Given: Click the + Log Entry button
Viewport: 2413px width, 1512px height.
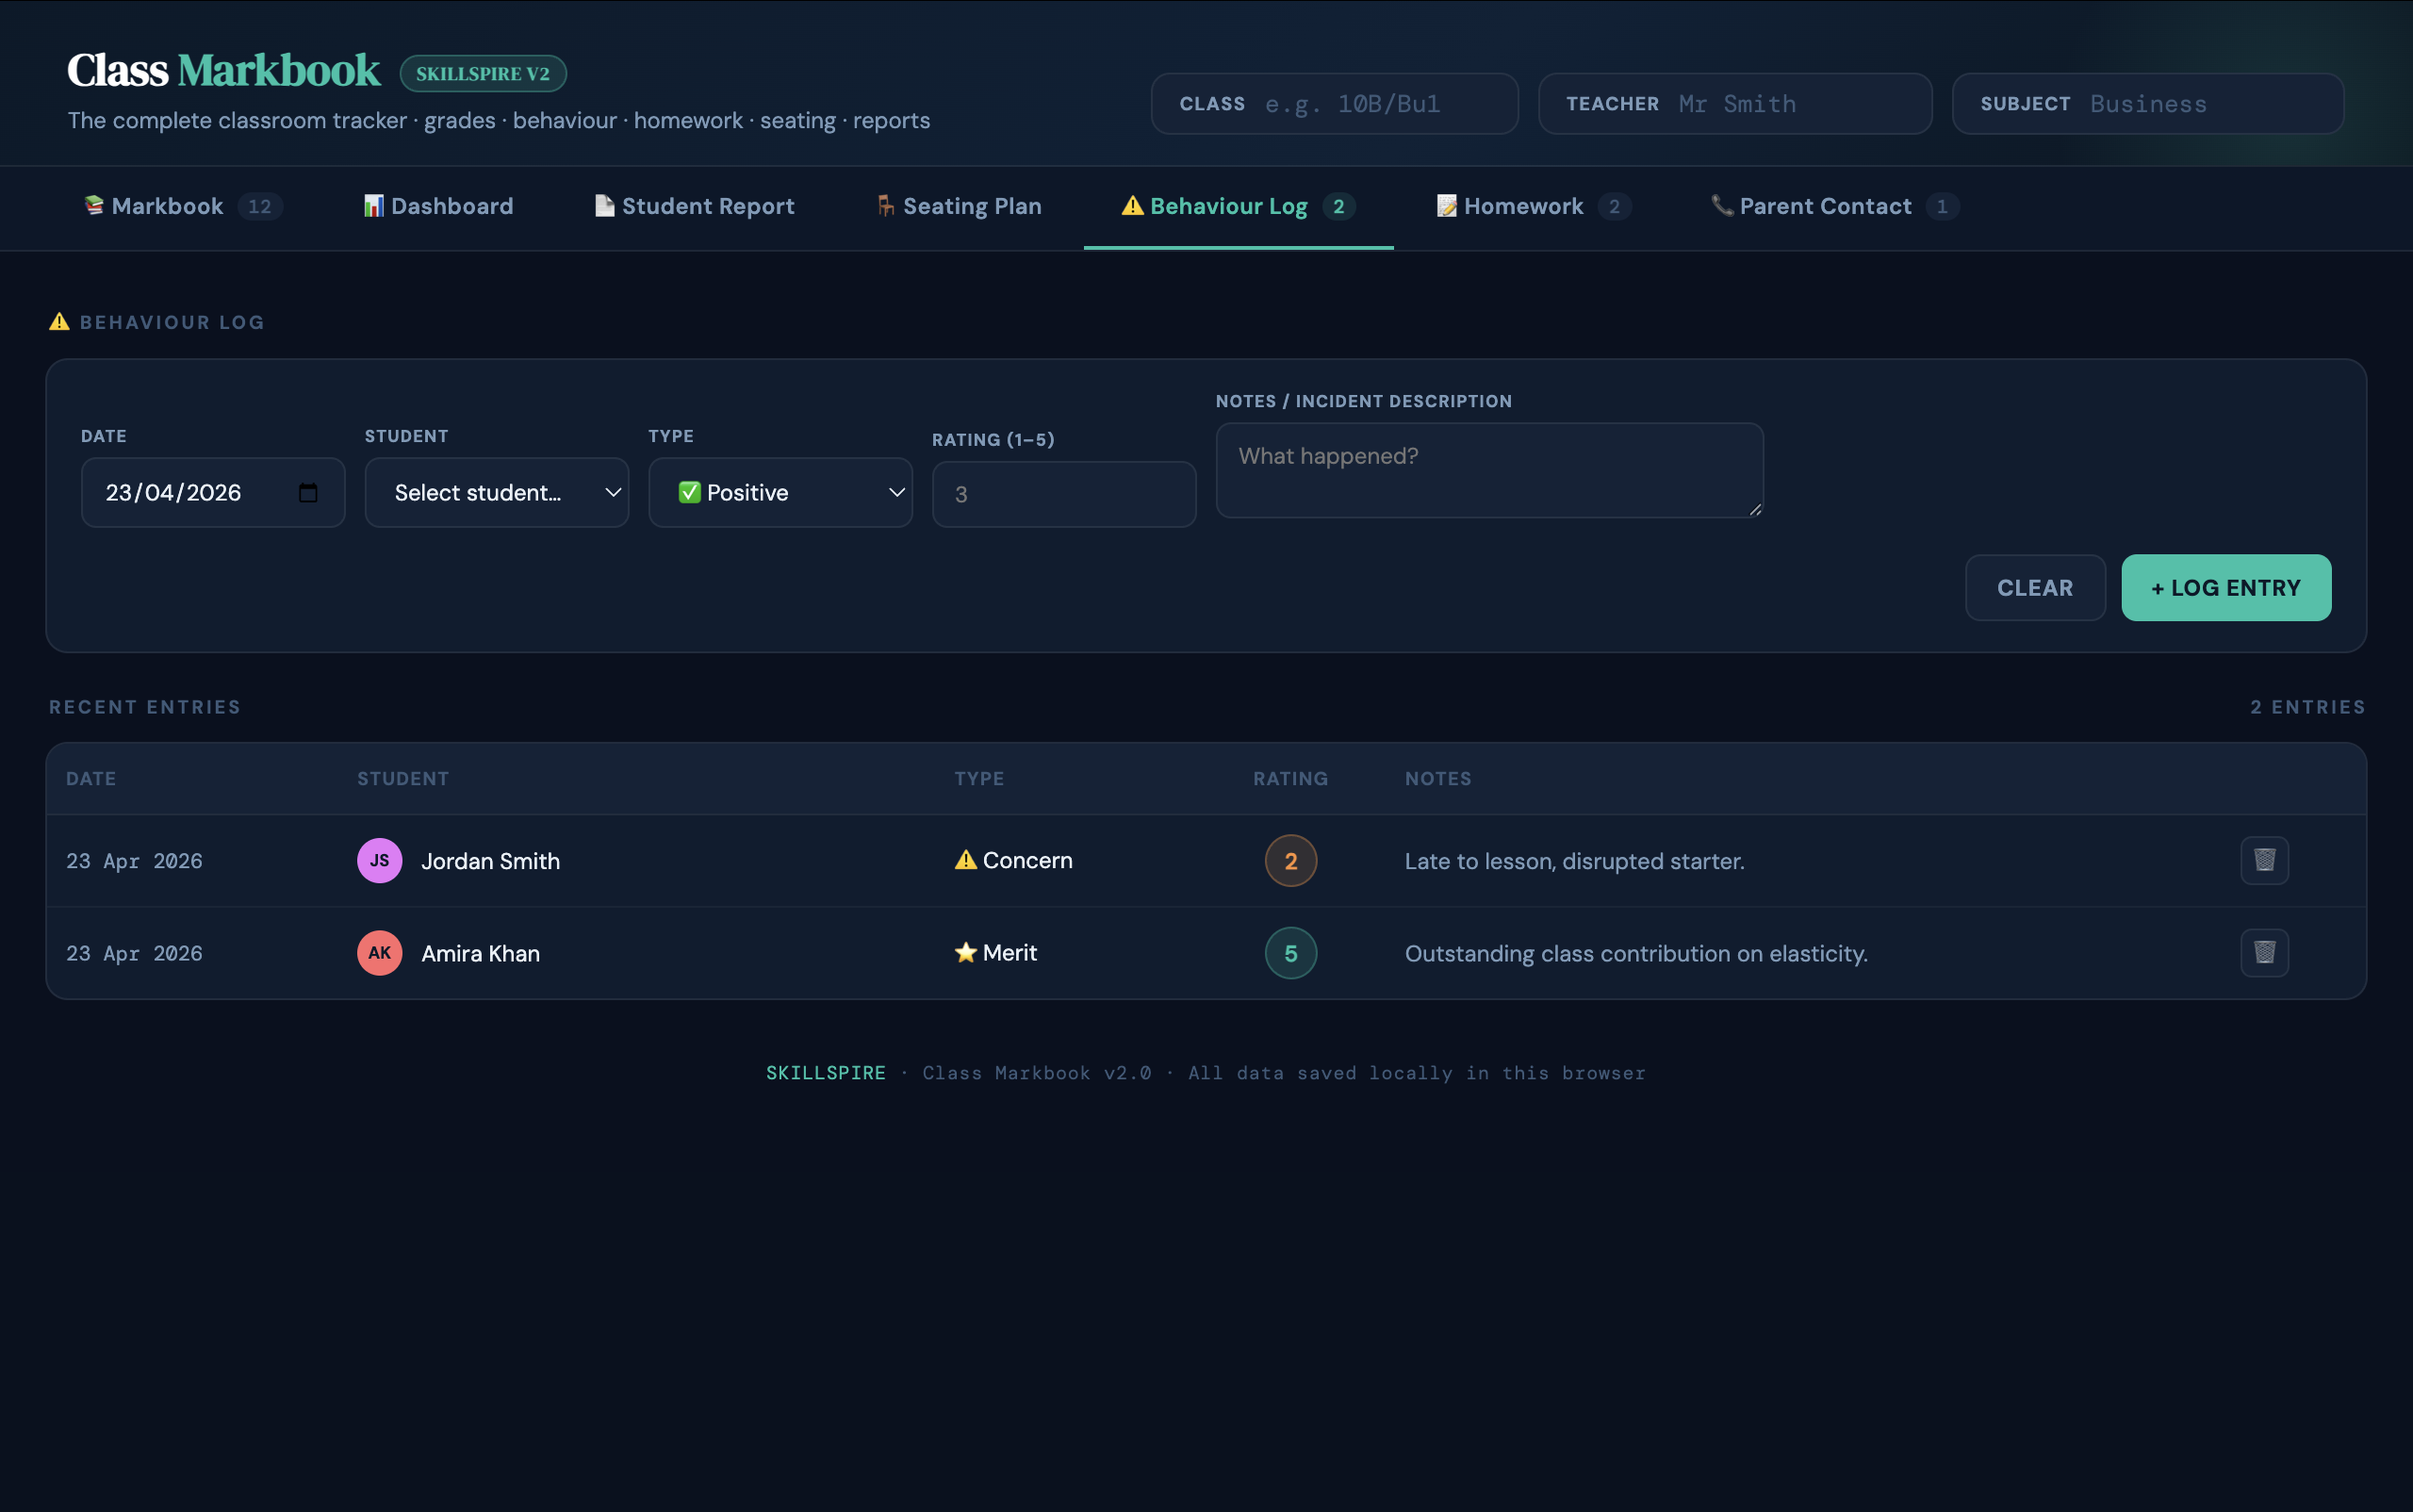Looking at the screenshot, I should click(2225, 587).
